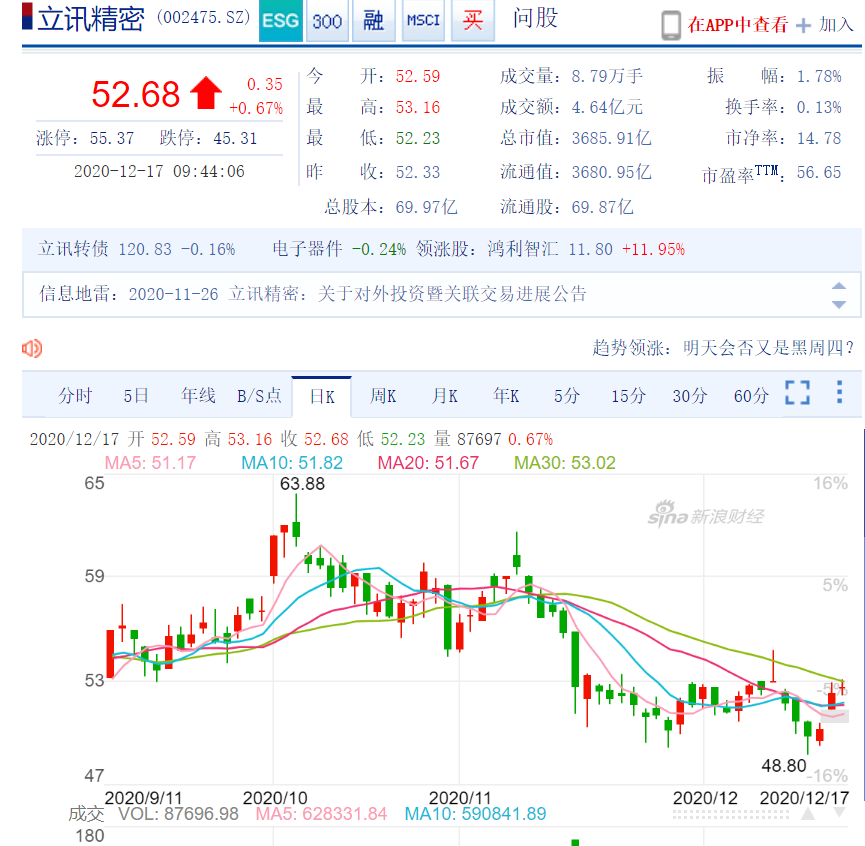Click the sound speaker icon

tap(32, 349)
